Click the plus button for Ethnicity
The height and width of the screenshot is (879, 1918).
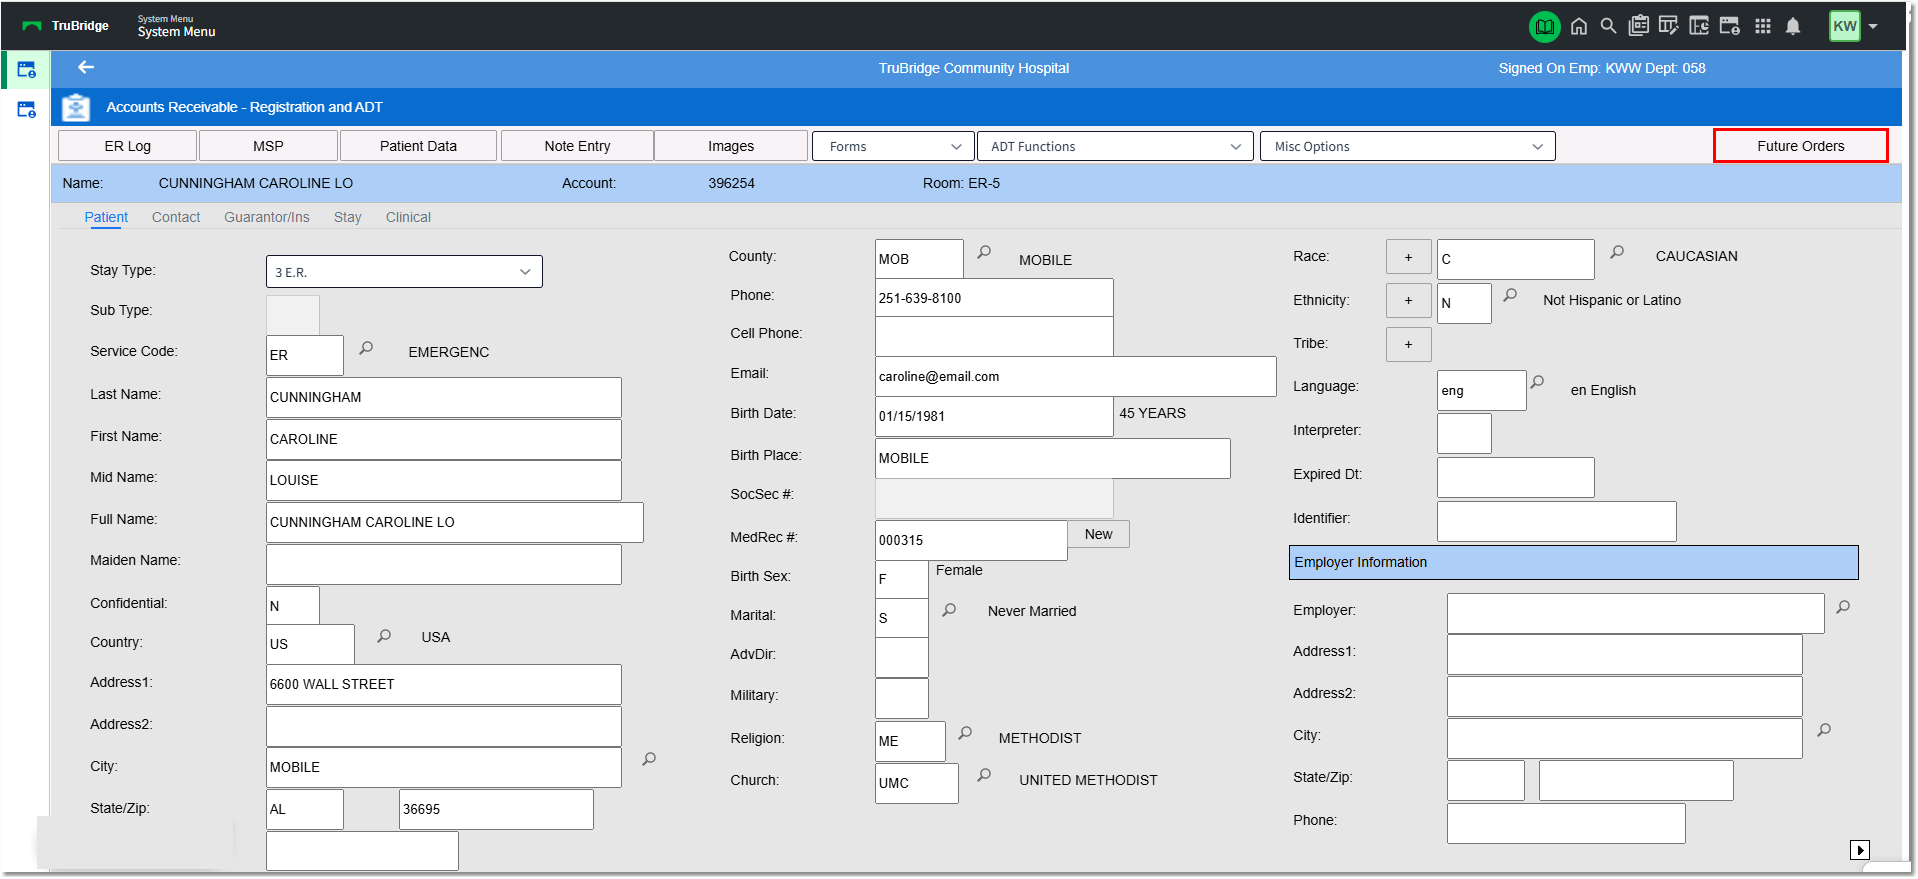point(1408,300)
